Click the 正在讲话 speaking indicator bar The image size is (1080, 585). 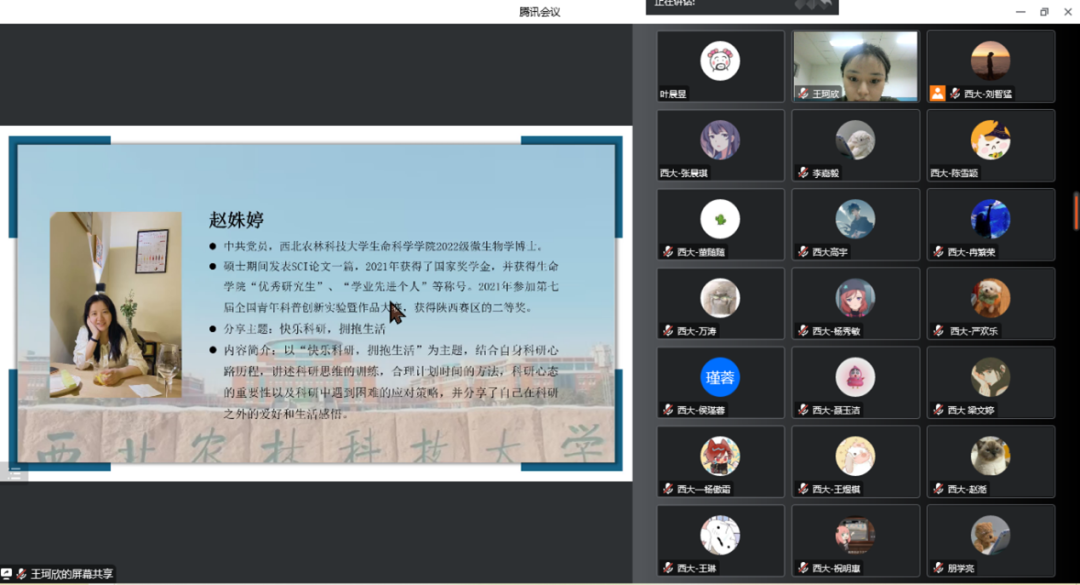coord(740,5)
